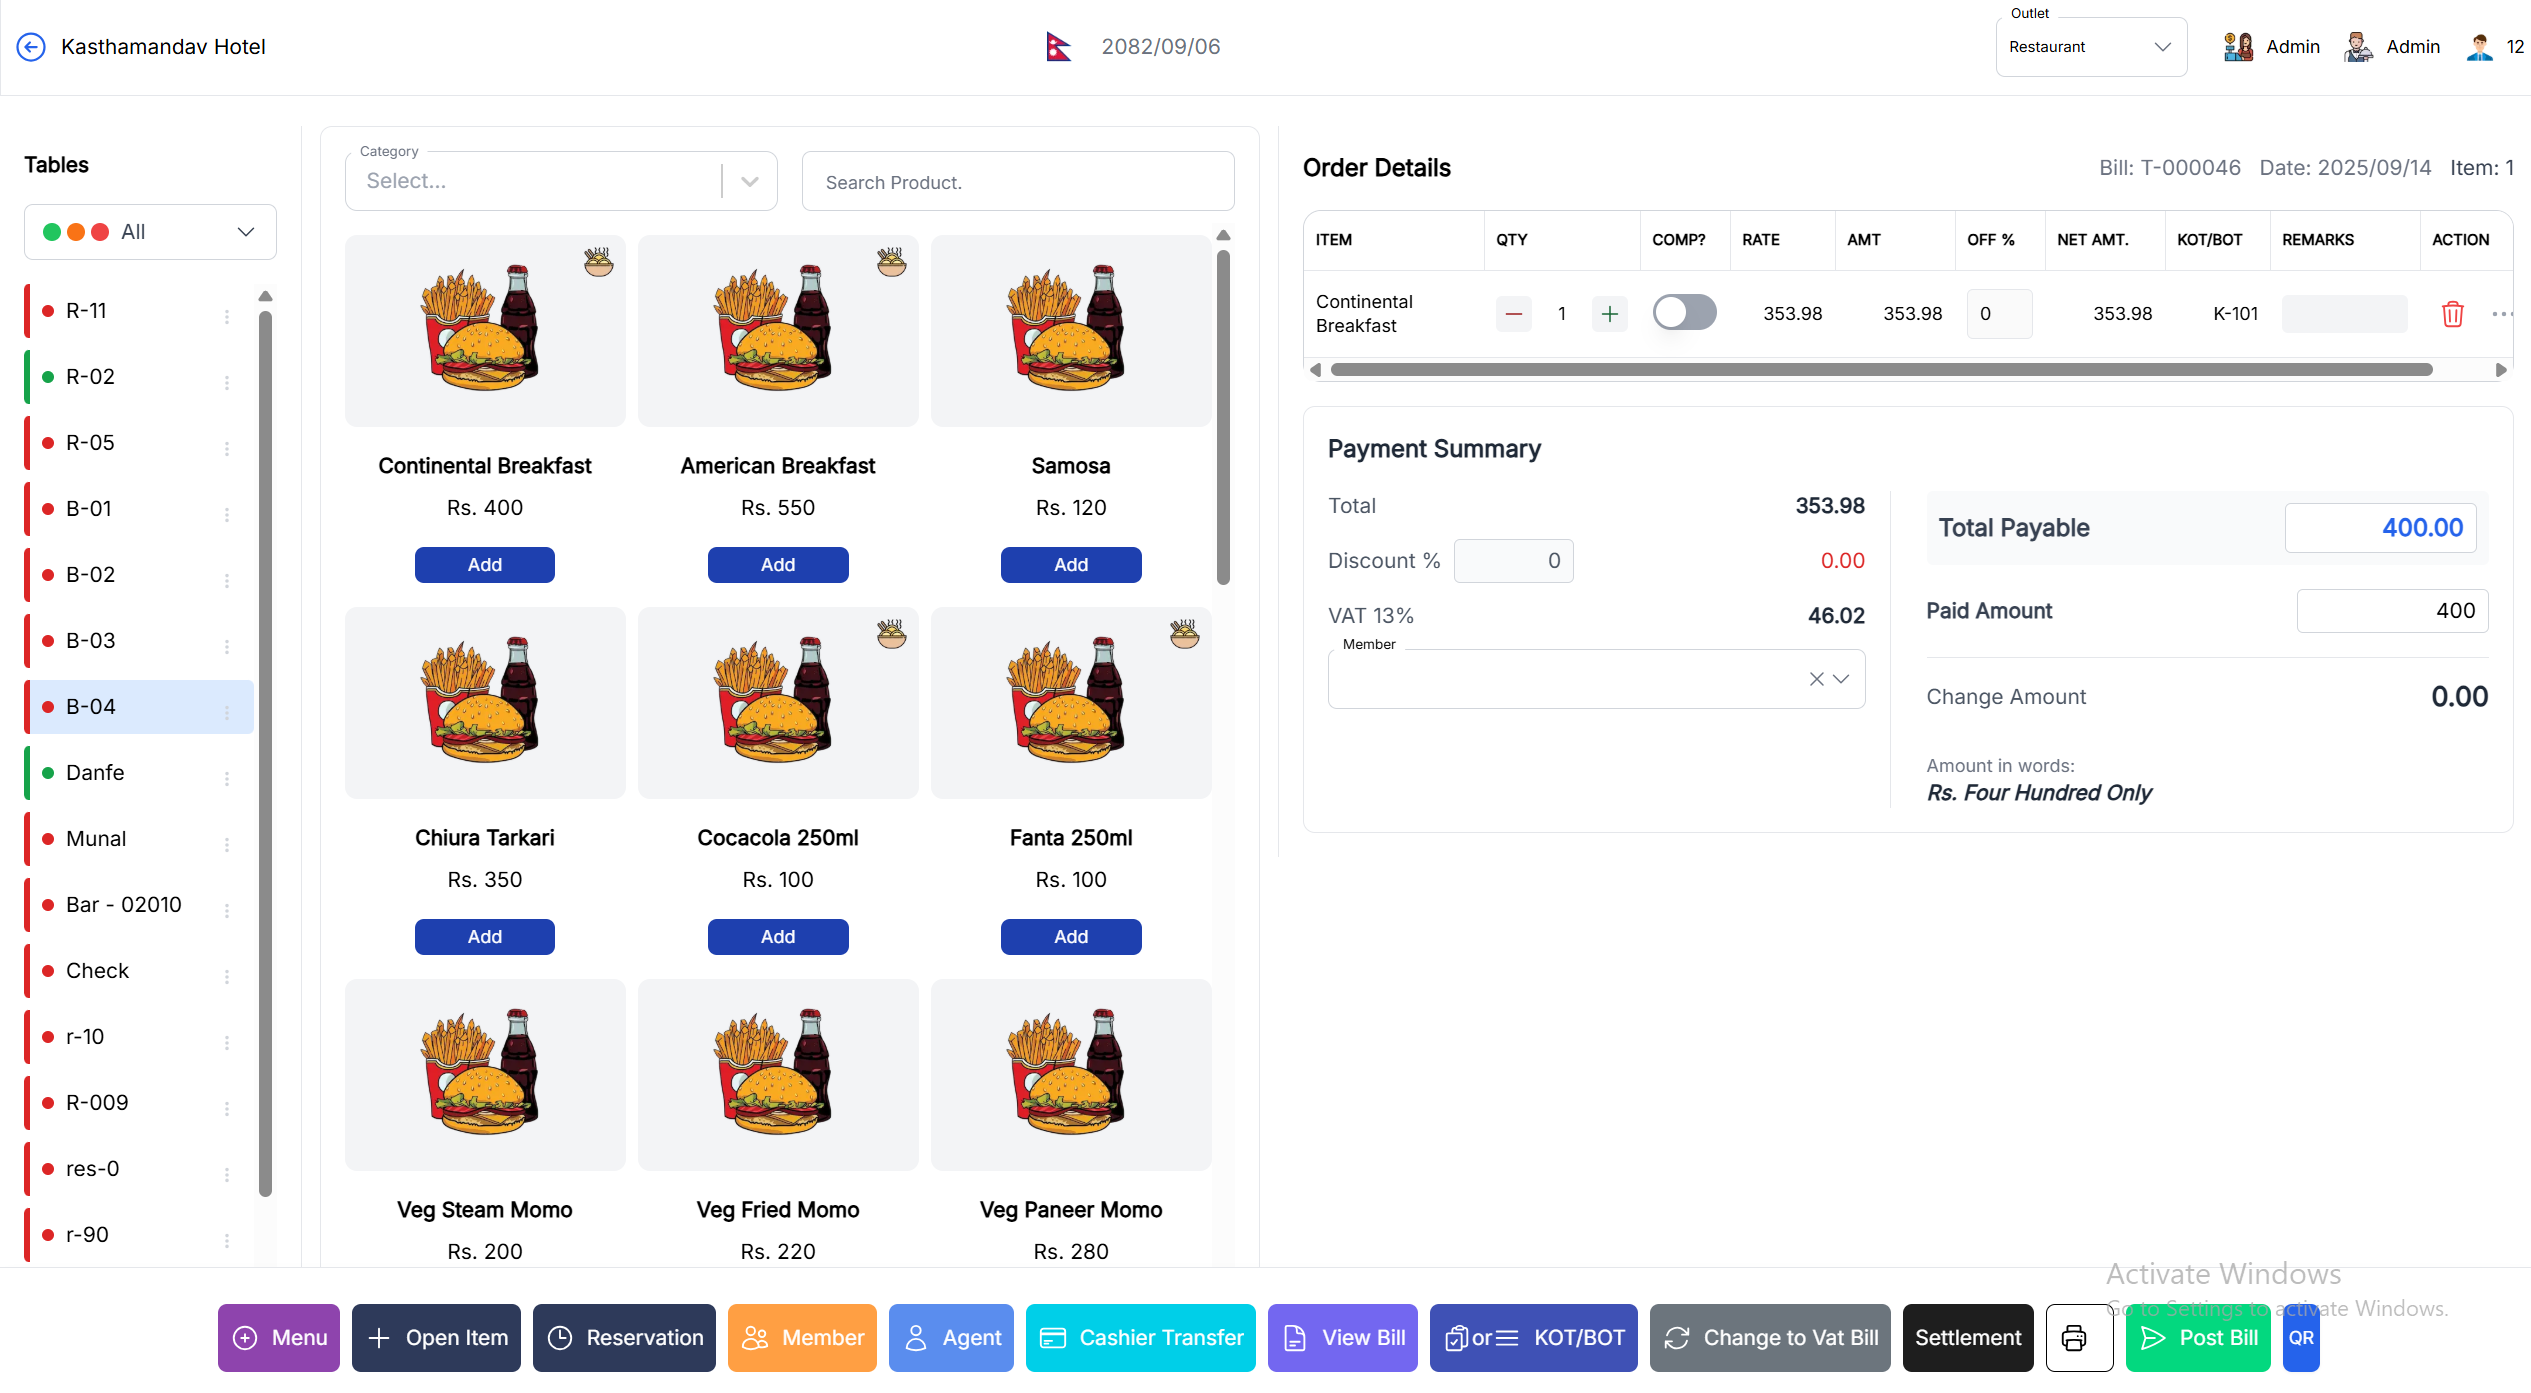Image resolution: width=2531 pixels, height=1393 pixels.
Task: Click the back arrow beside Kasthamandav Hotel
Action: 31,47
